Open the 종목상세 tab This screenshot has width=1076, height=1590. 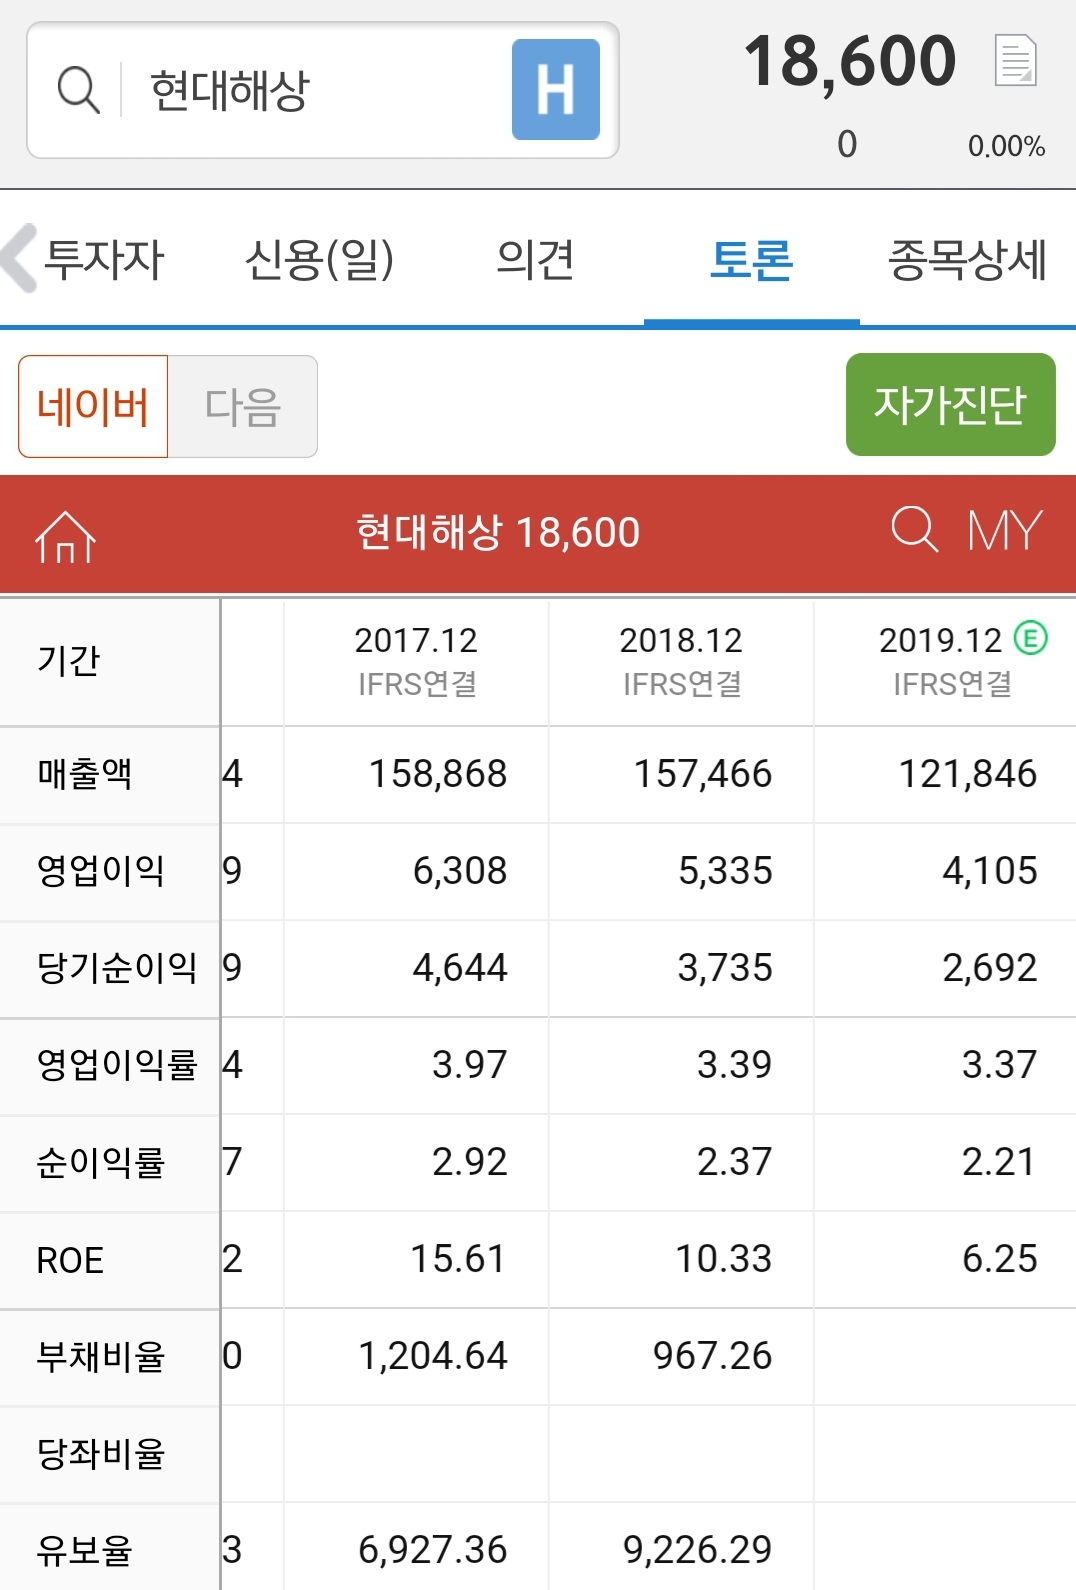coord(967,259)
